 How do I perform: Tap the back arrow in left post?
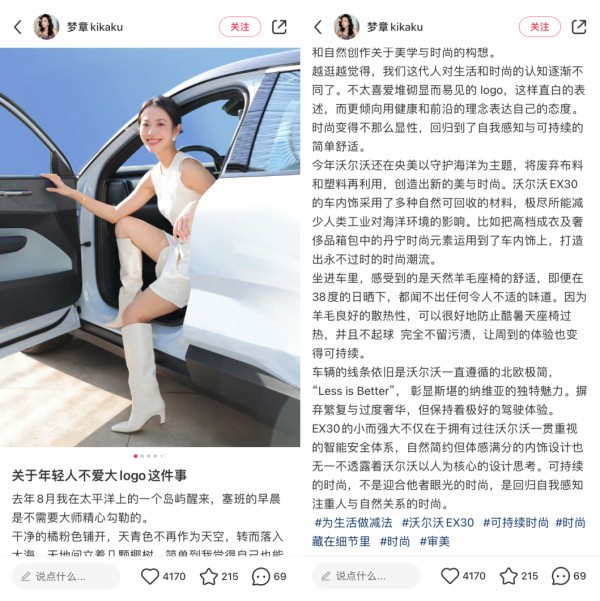click(18, 27)
